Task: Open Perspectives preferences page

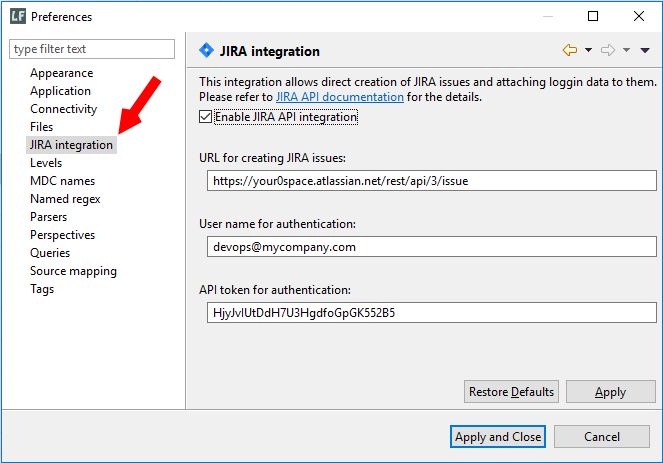Action: 63,235
